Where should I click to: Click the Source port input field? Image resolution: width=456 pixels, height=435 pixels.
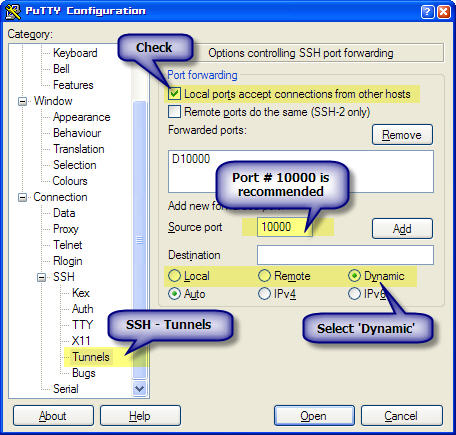pyautogui.click(x=285, y=227)
